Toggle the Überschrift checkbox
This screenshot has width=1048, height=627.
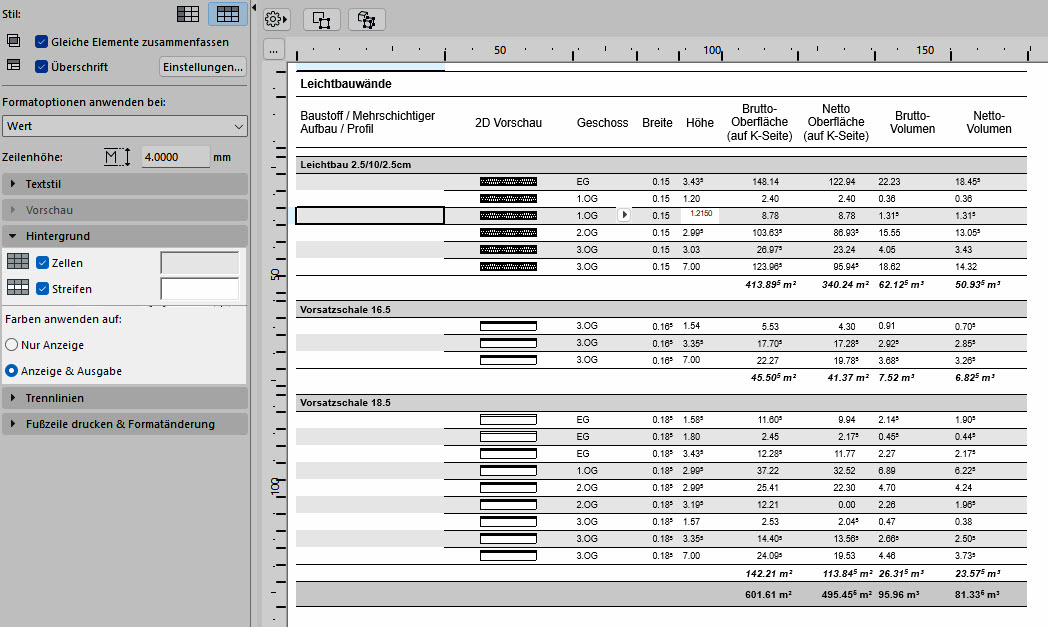[41, 66]
